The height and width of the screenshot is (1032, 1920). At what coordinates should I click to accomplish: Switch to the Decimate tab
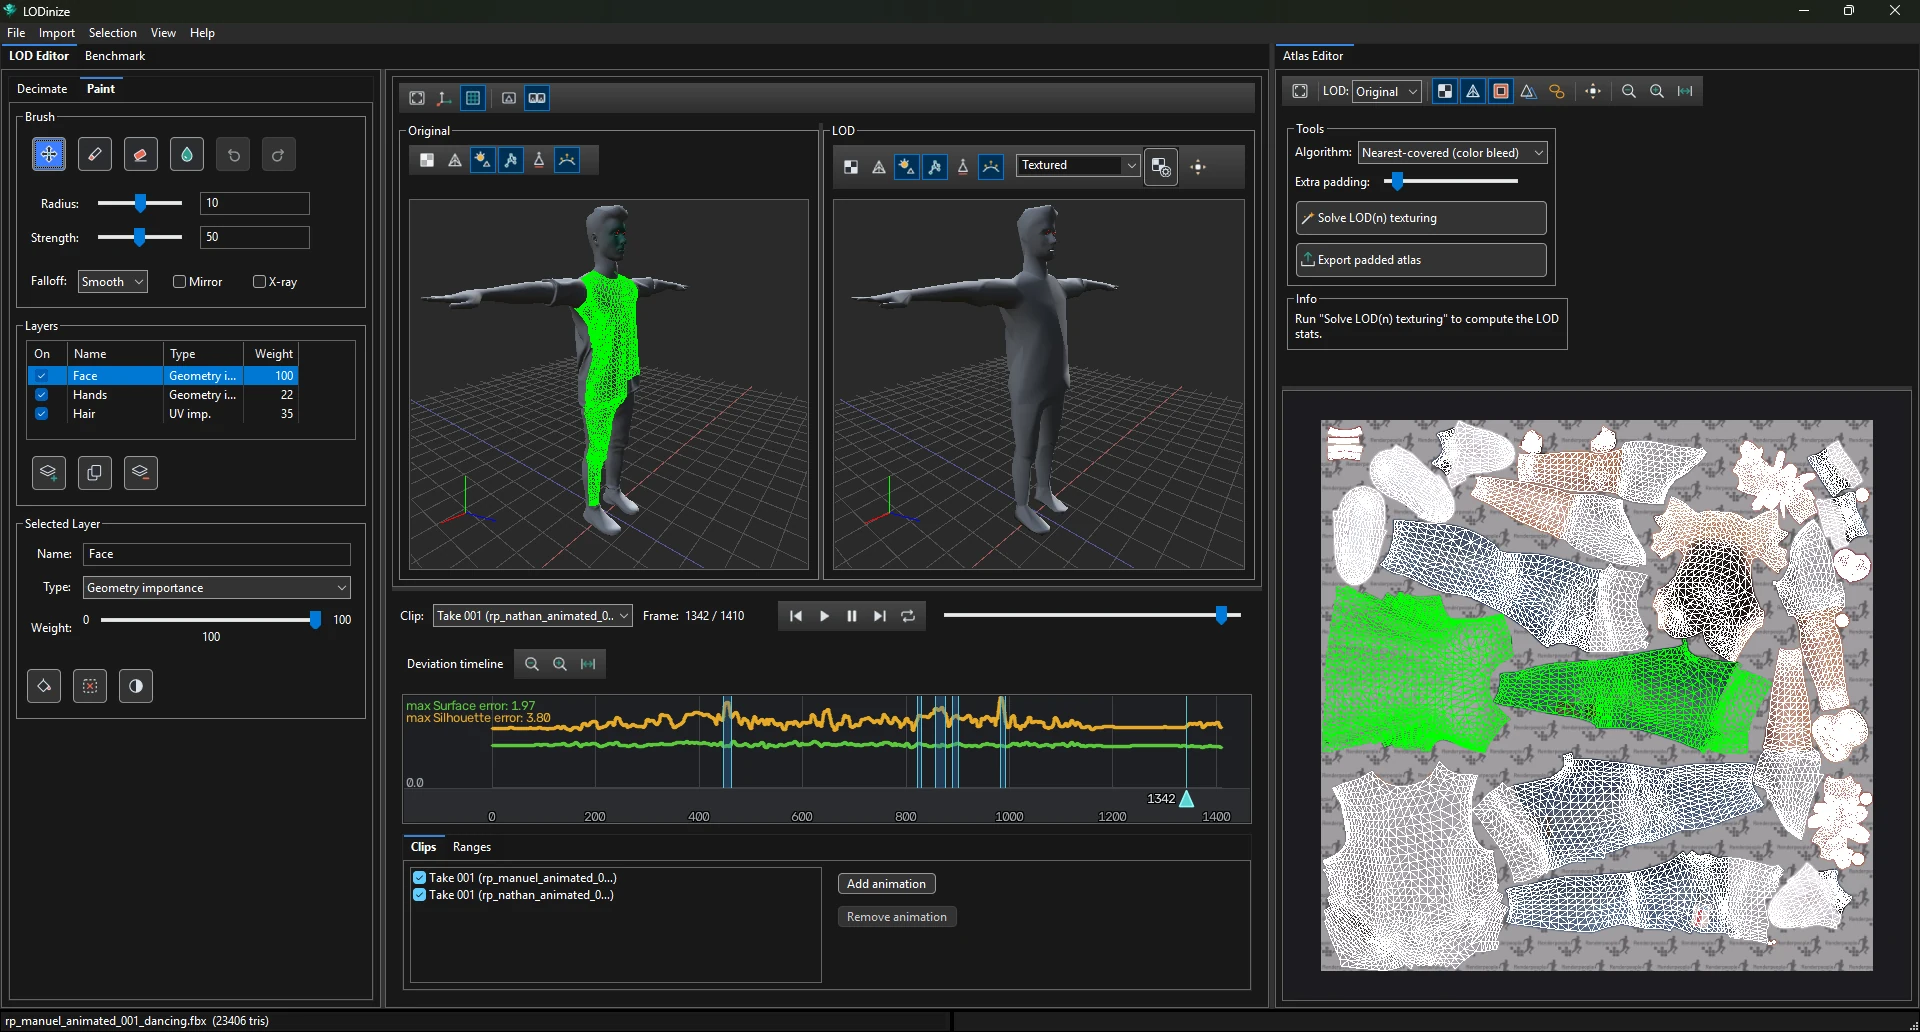click(42, 89)
